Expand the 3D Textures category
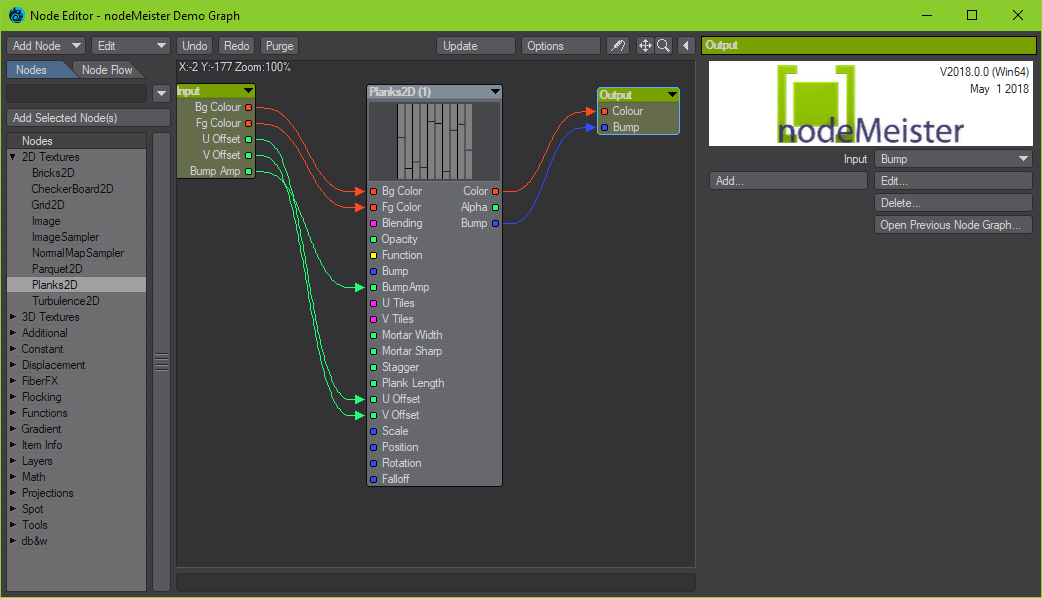 13,317
